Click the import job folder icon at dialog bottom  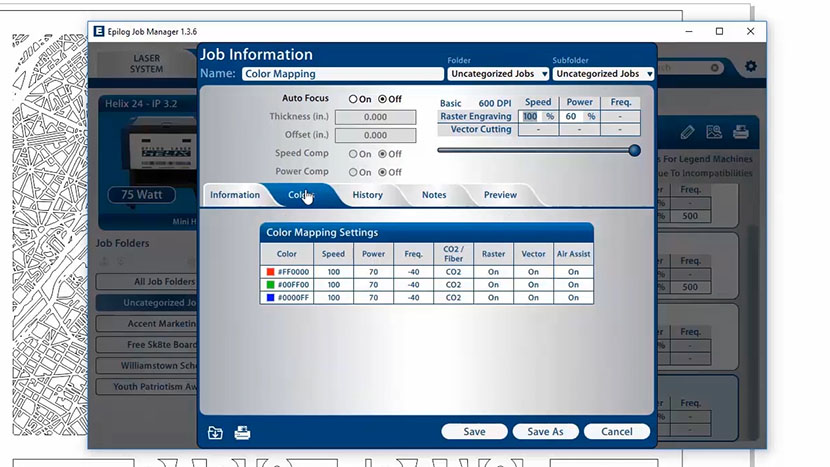[x=215, y=432]
